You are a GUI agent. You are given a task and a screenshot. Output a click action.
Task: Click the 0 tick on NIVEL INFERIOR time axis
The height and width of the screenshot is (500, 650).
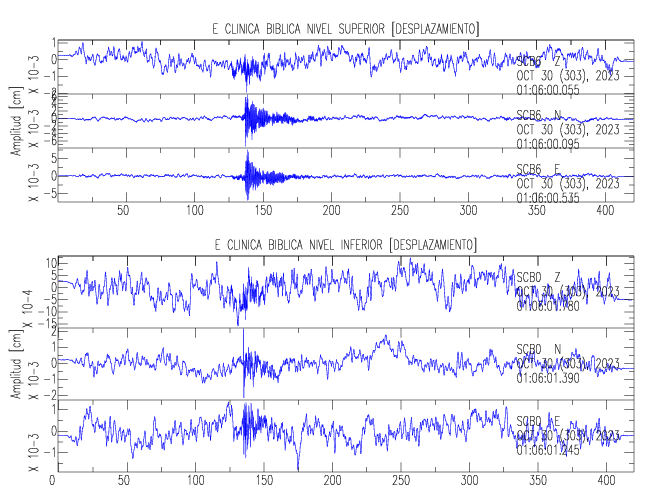(x=52, y=481)
